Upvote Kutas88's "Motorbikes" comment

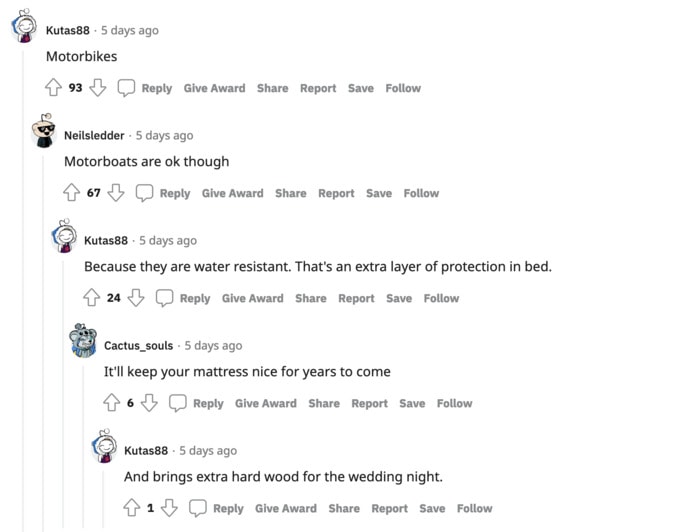[x=53, y=87]
